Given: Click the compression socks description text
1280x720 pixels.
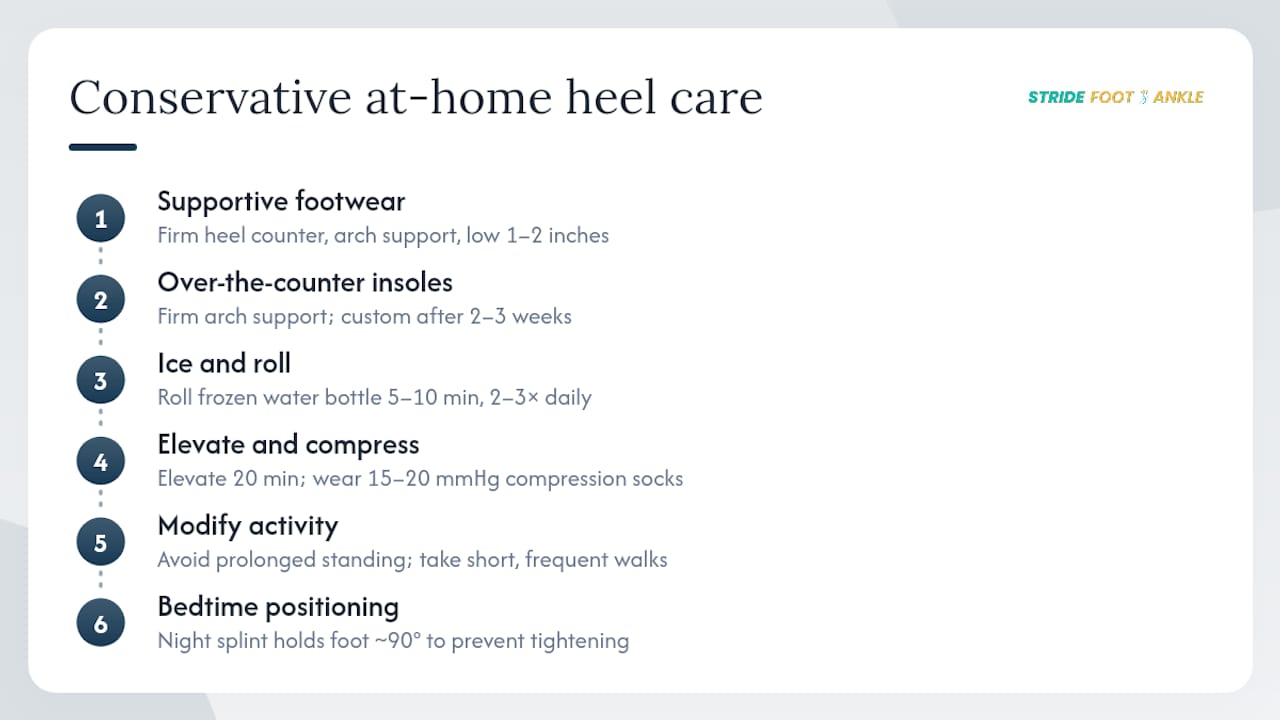Looking at the screenshot, I should pyautogui.click(x=420, y=478).
